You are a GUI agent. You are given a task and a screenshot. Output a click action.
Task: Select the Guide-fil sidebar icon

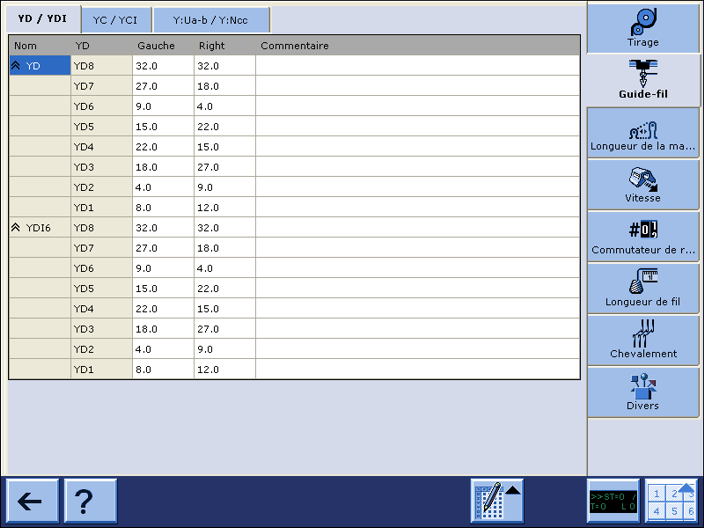click(642, 80)
